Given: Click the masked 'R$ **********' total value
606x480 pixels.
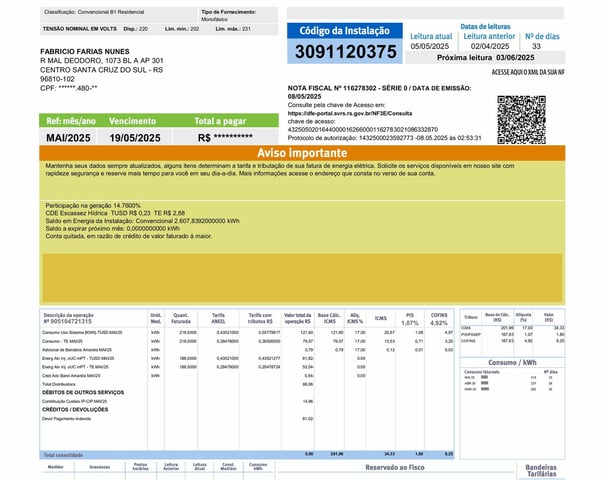Looking at the screenshot, I should click(x=225, y=138).
